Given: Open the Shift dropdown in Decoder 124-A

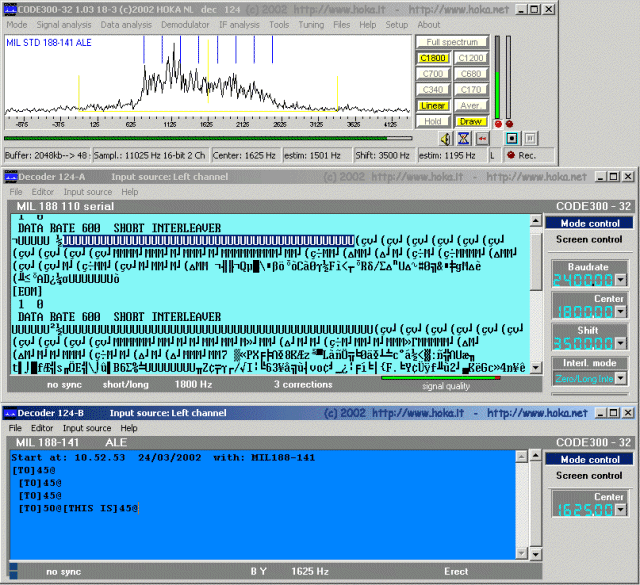Looking at the screenshot, I should (x=620, y=344).
